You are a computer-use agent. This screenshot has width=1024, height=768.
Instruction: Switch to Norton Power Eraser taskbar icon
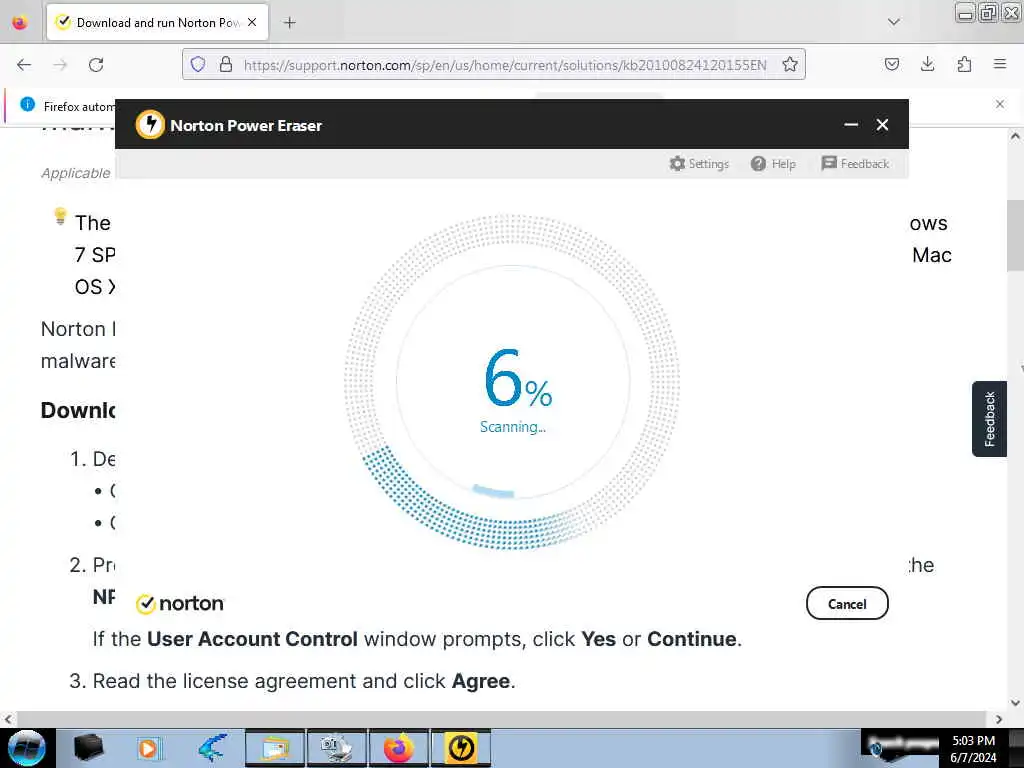point(460,748)
